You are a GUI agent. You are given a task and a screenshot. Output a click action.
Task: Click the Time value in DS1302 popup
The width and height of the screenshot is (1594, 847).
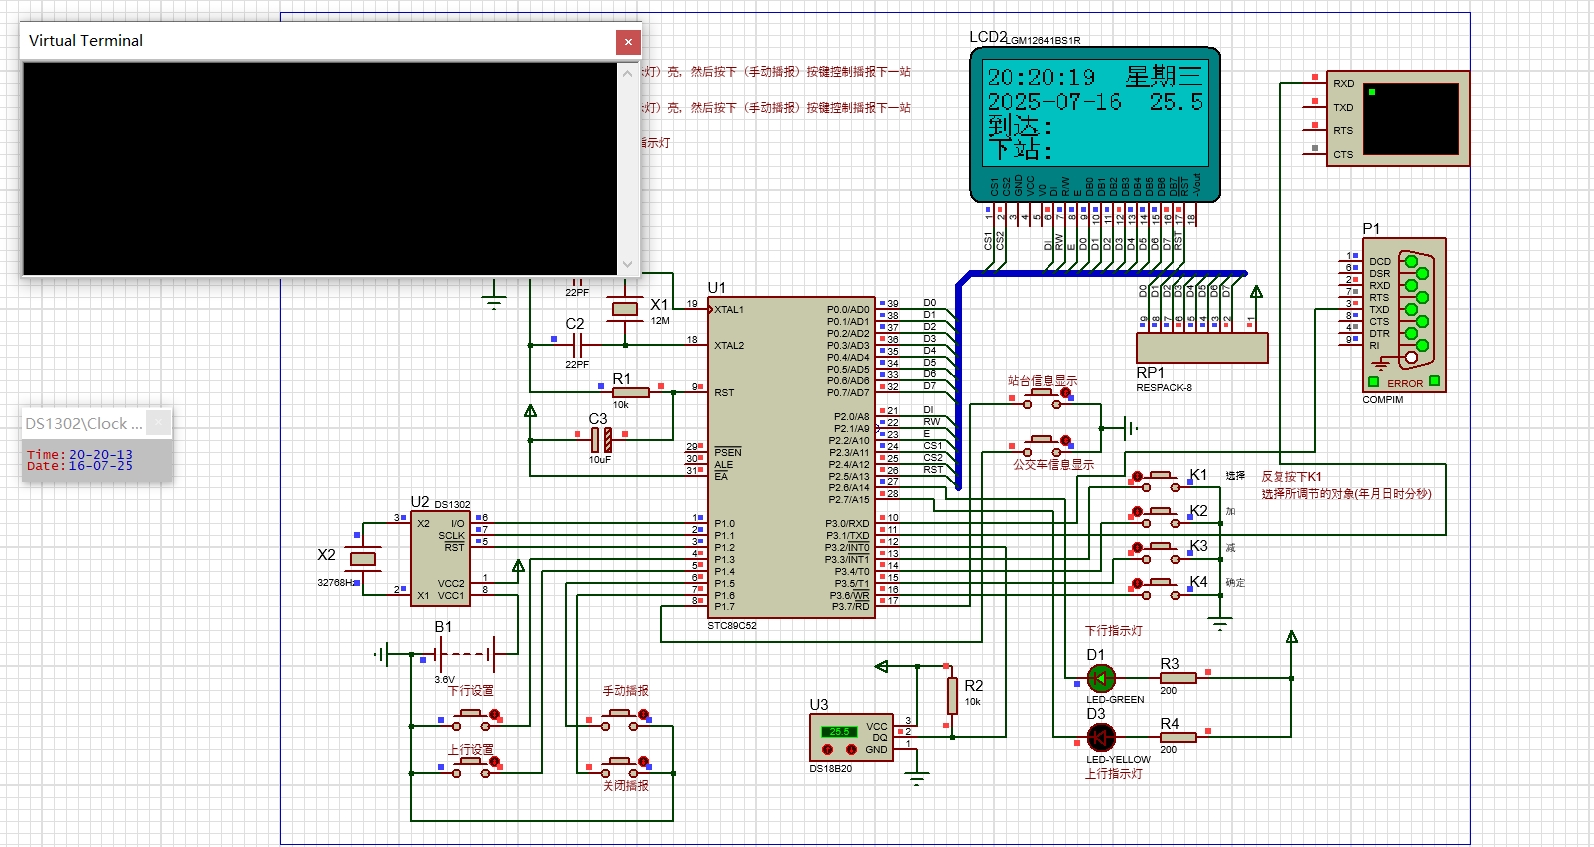100,455
